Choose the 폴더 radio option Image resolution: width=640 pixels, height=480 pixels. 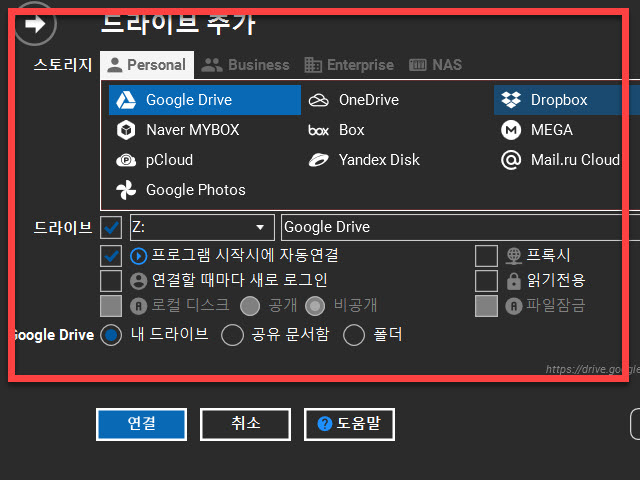[x=354, y=335]
